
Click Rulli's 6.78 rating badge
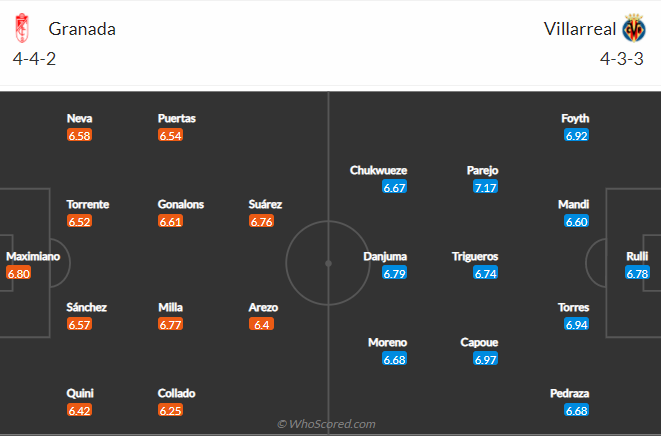tap(637, 273)
